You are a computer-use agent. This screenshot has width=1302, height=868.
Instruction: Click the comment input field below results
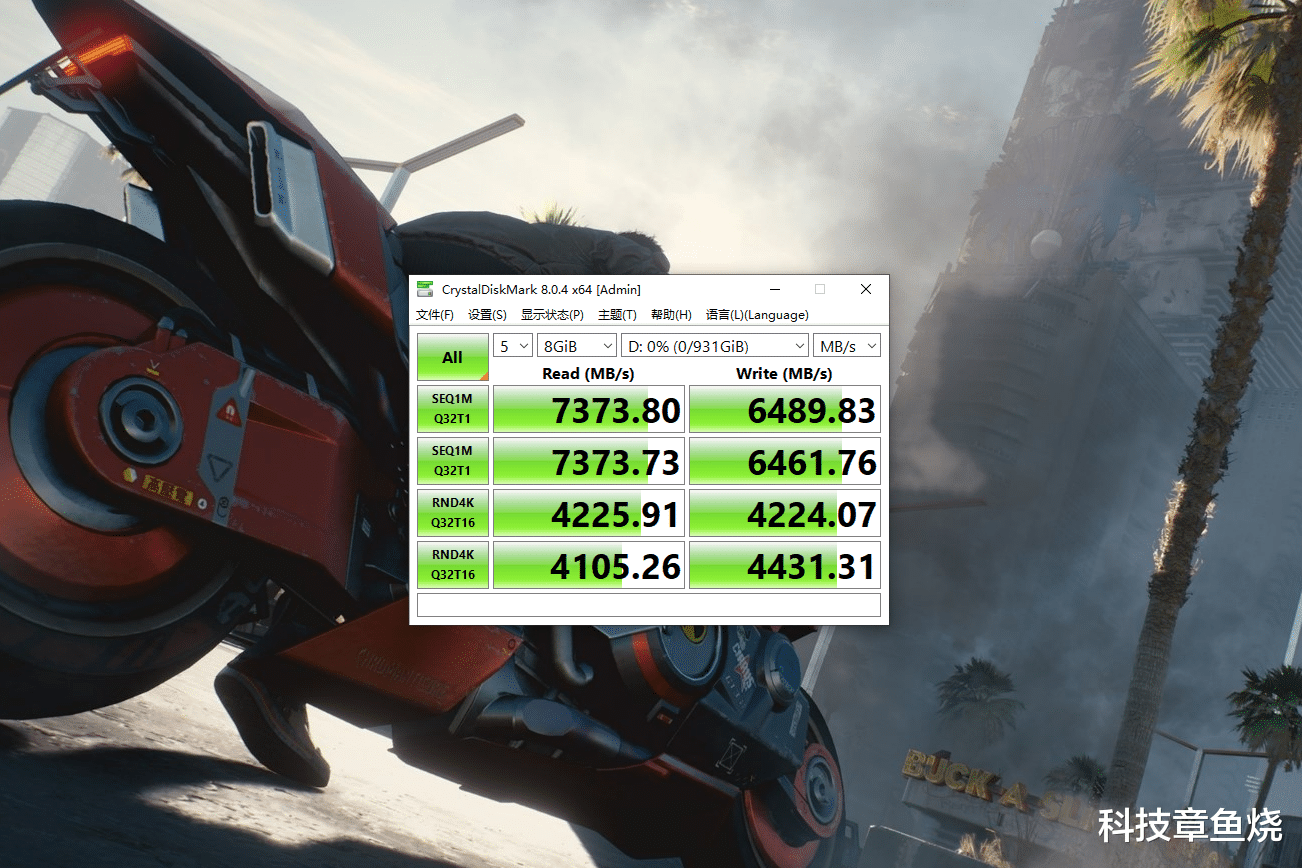click(648, 604)
